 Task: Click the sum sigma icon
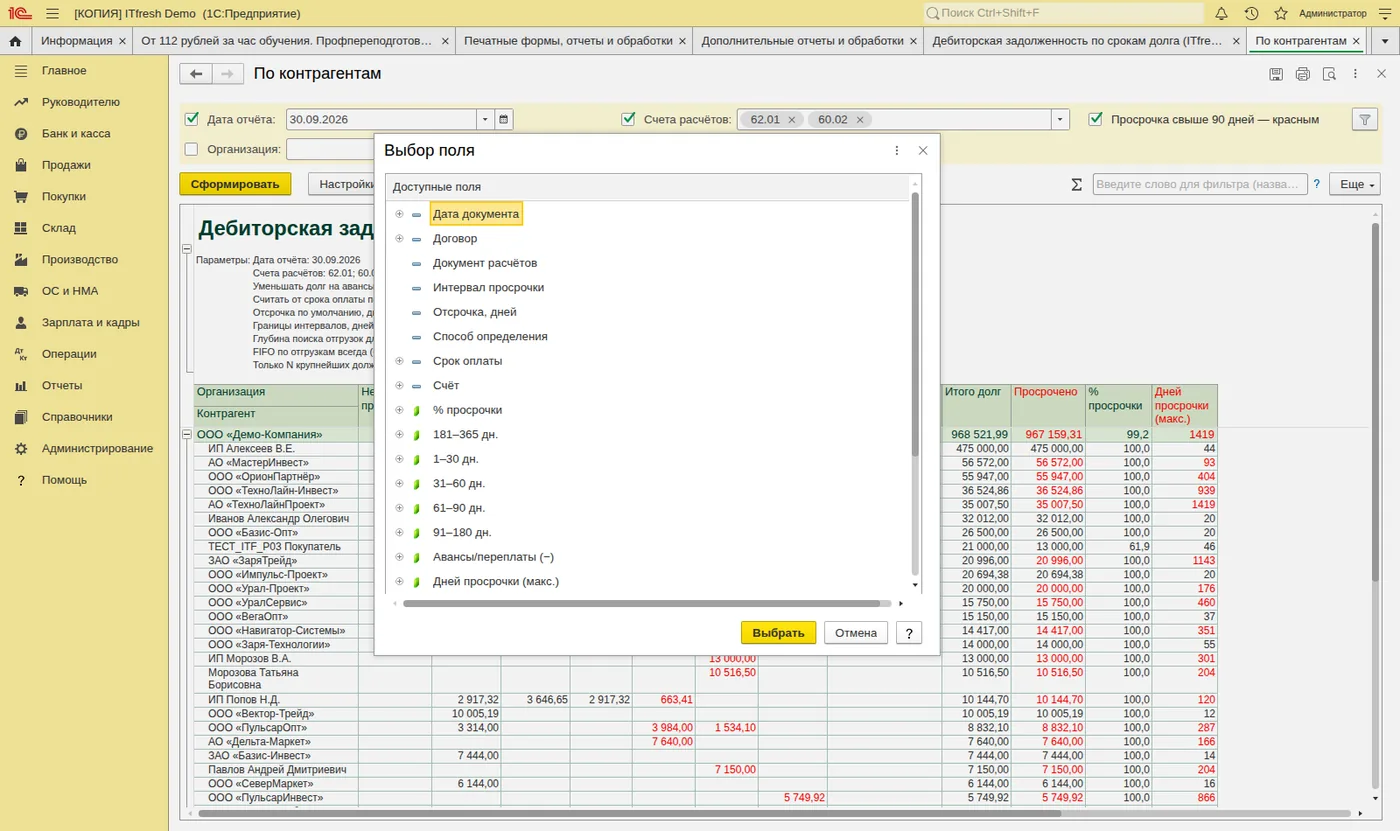pos(1077,184)
